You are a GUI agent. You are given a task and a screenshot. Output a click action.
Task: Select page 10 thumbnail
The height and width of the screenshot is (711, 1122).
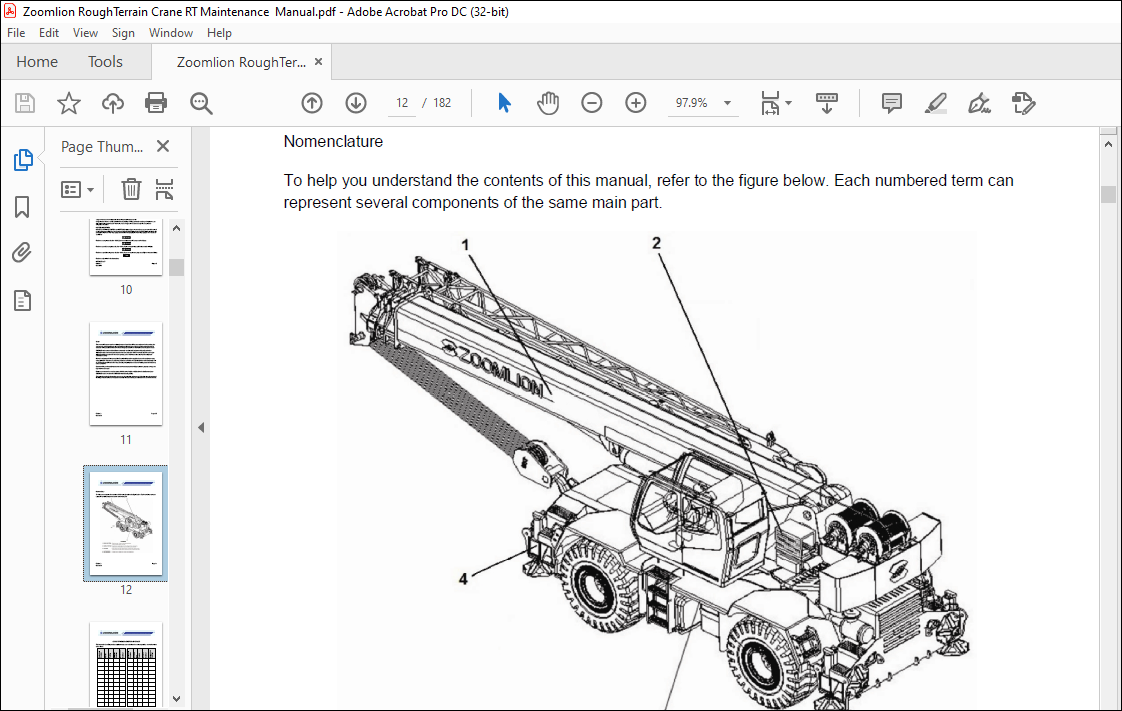coord(126,247)
